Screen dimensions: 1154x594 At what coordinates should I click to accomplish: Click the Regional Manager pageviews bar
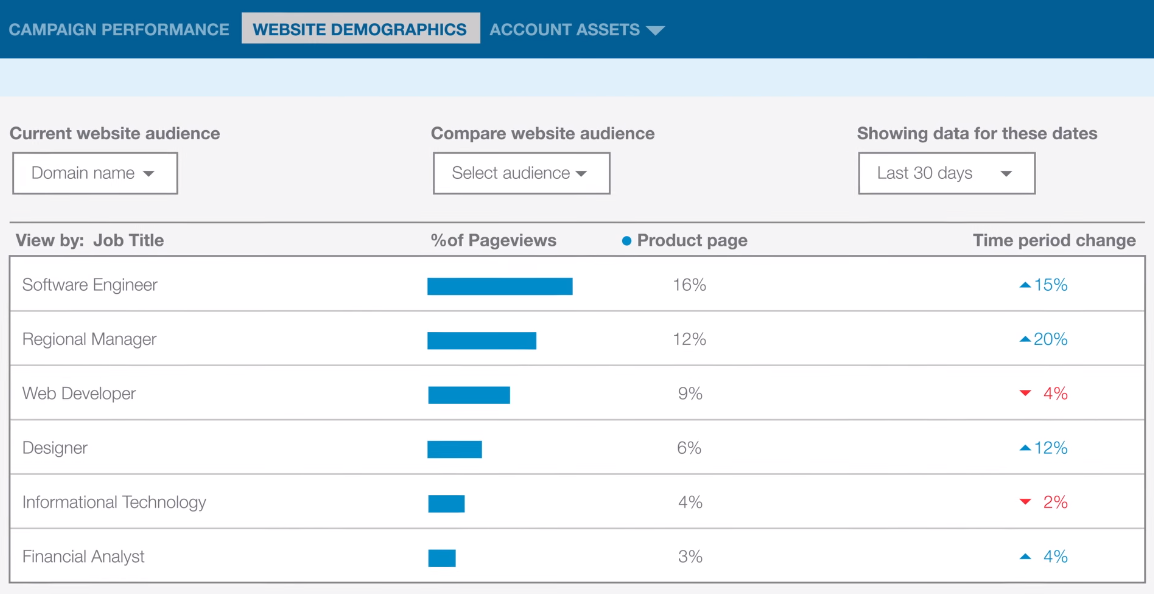pyautogui.click(x=481, y=340)
